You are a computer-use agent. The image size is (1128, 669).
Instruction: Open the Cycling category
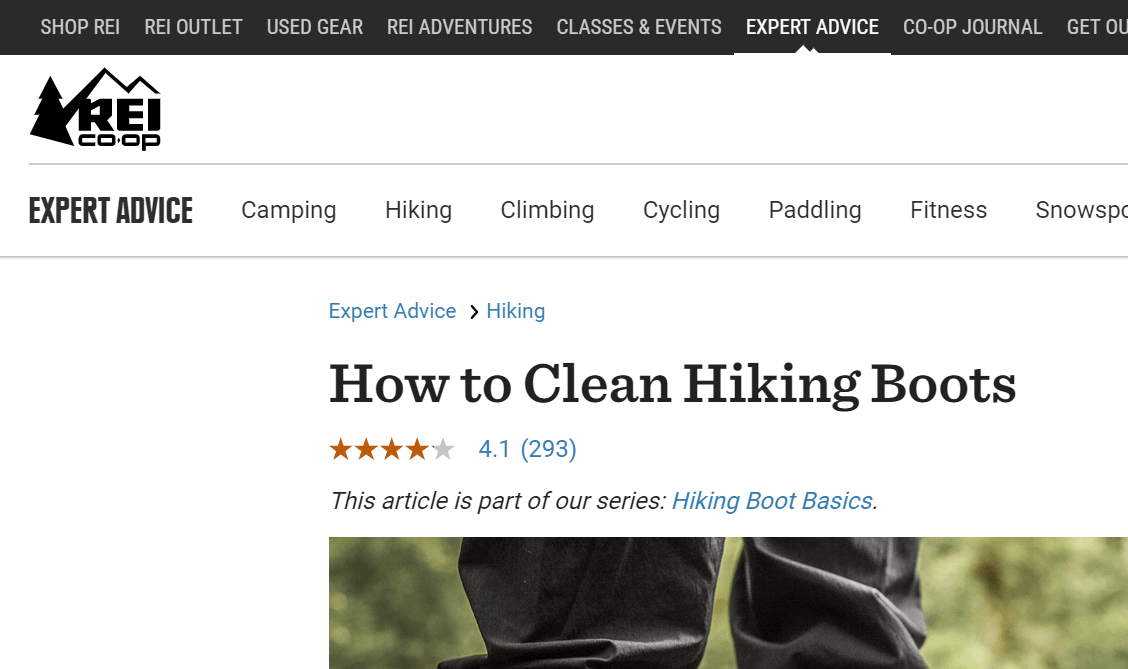click(x=681, y=210)
